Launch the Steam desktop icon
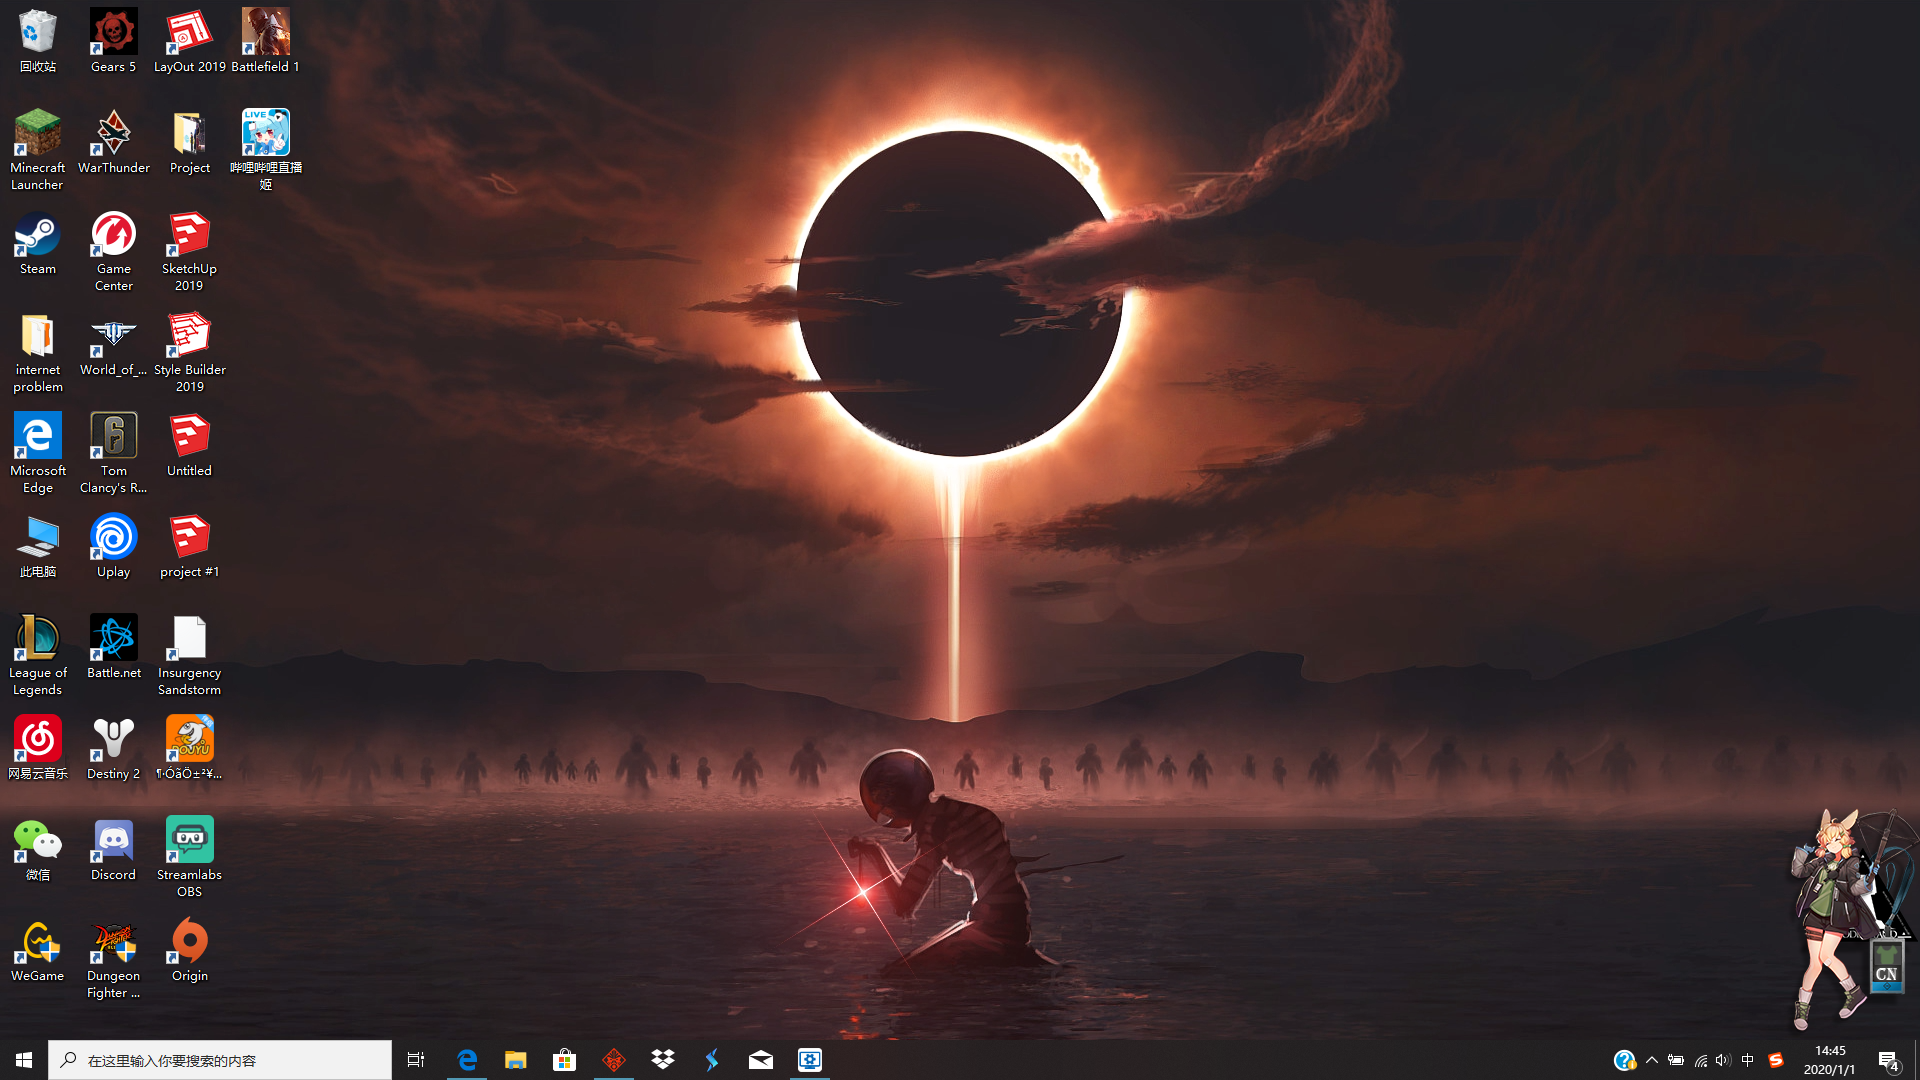This screenshot has height=1080, width=1920. coord(38,244)
